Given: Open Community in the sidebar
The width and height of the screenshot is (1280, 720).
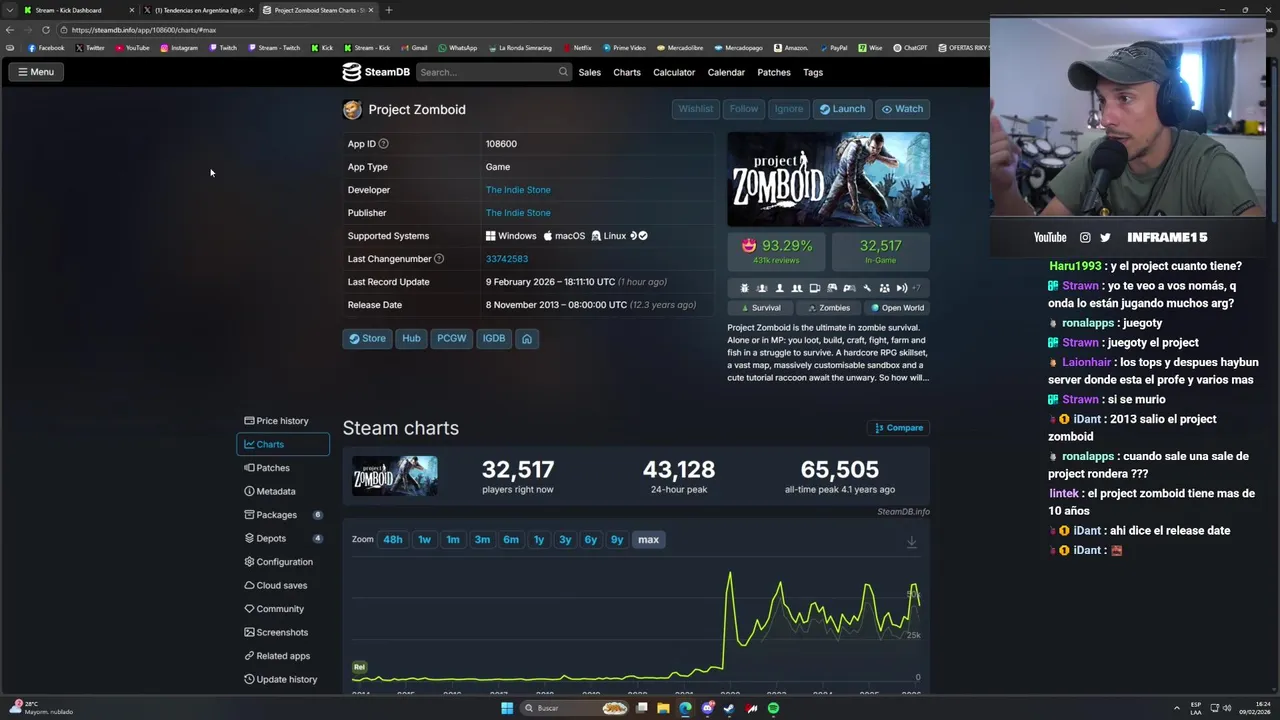Looking at the screenshot, I should [x=283, y=609].
